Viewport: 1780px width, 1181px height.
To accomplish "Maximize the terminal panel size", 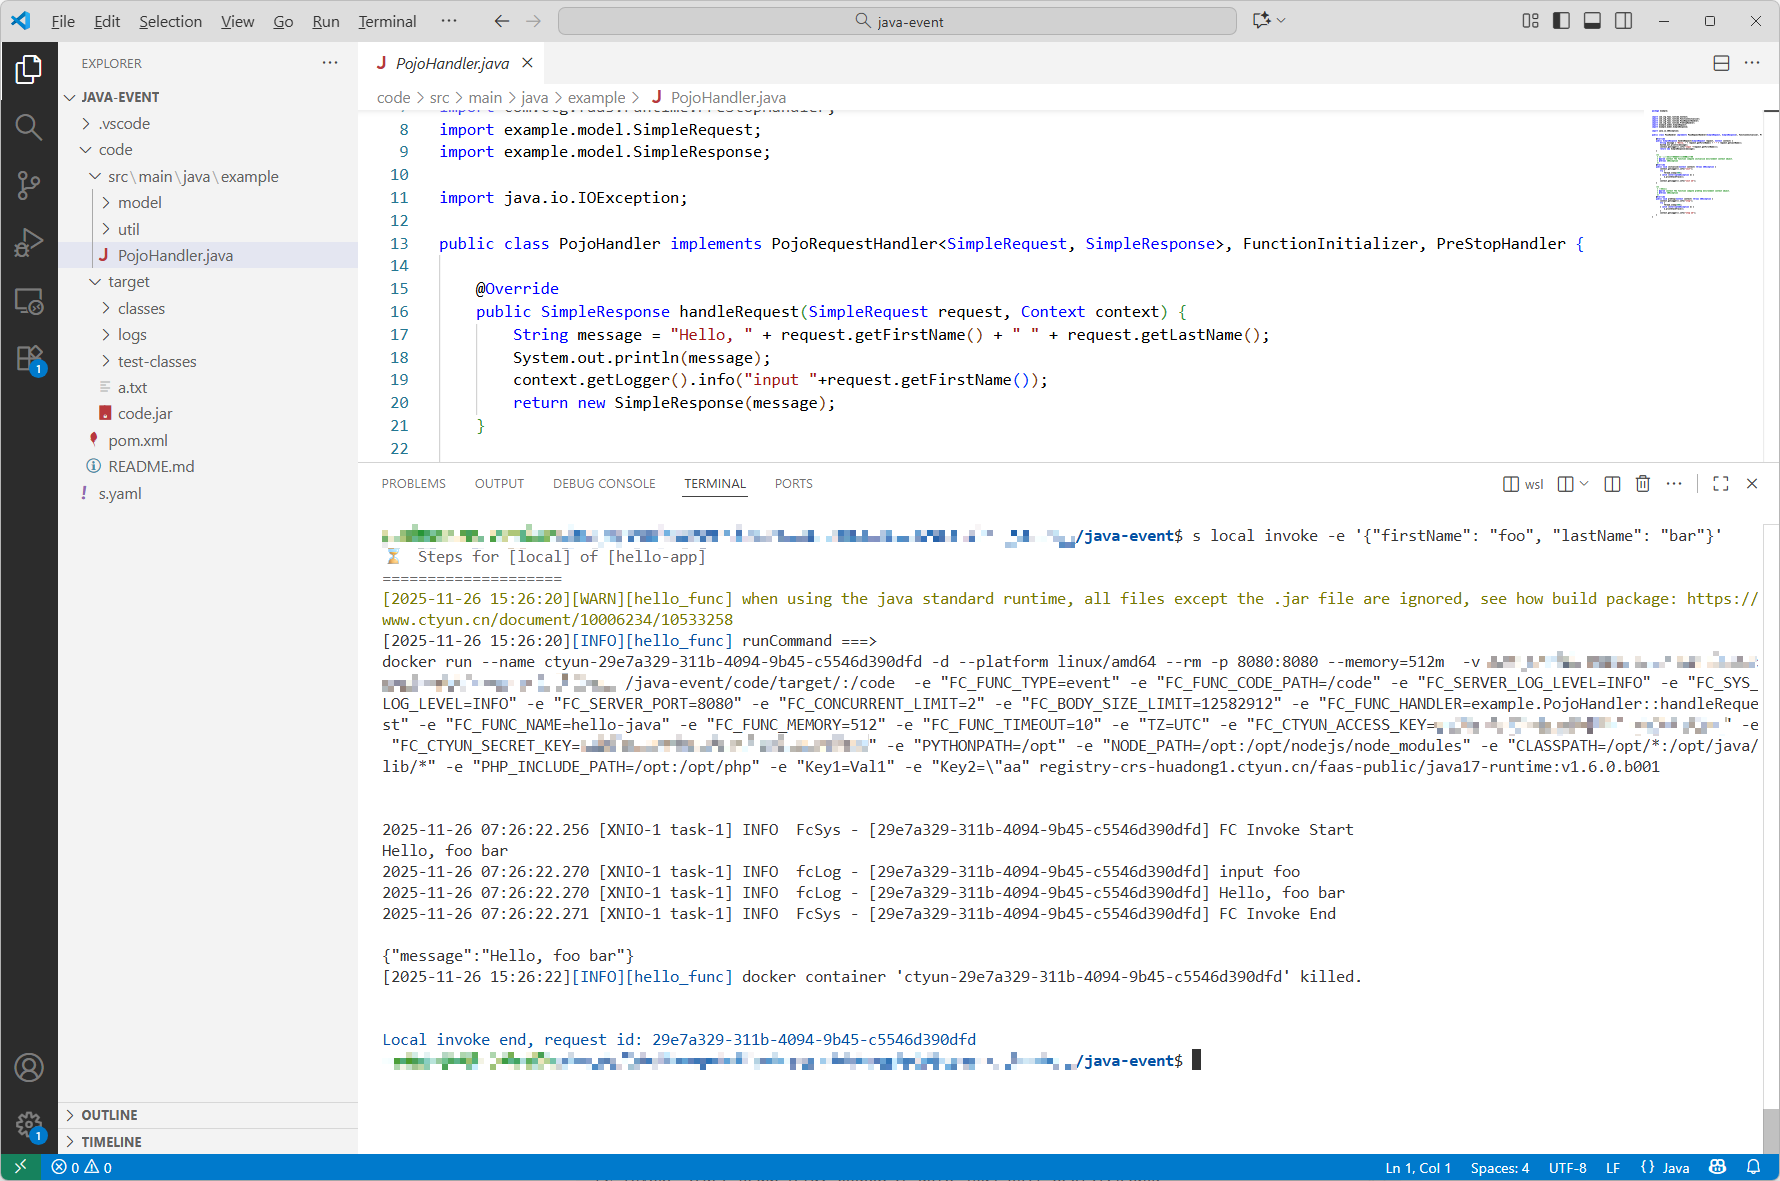I will coord(1720,484).
